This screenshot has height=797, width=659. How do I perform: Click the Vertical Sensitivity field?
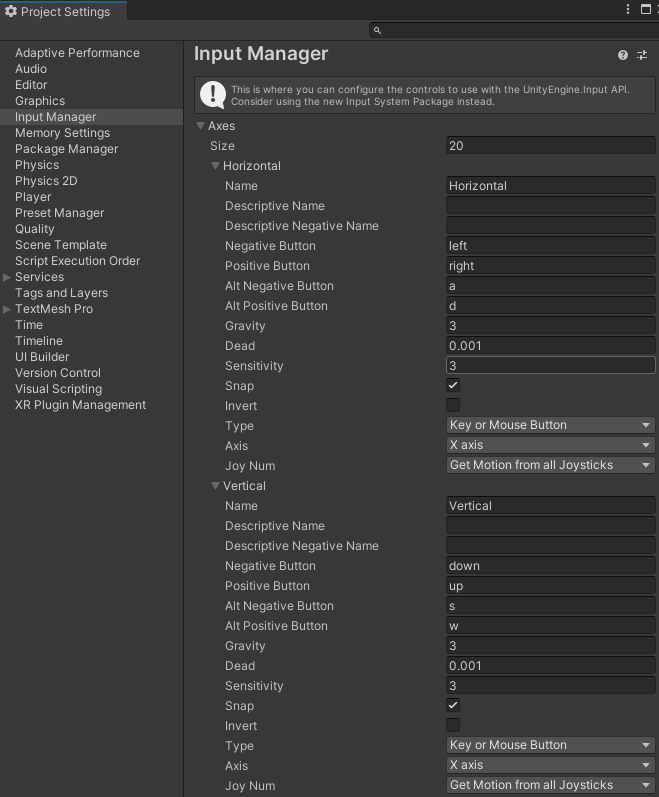tap(550, 686)
